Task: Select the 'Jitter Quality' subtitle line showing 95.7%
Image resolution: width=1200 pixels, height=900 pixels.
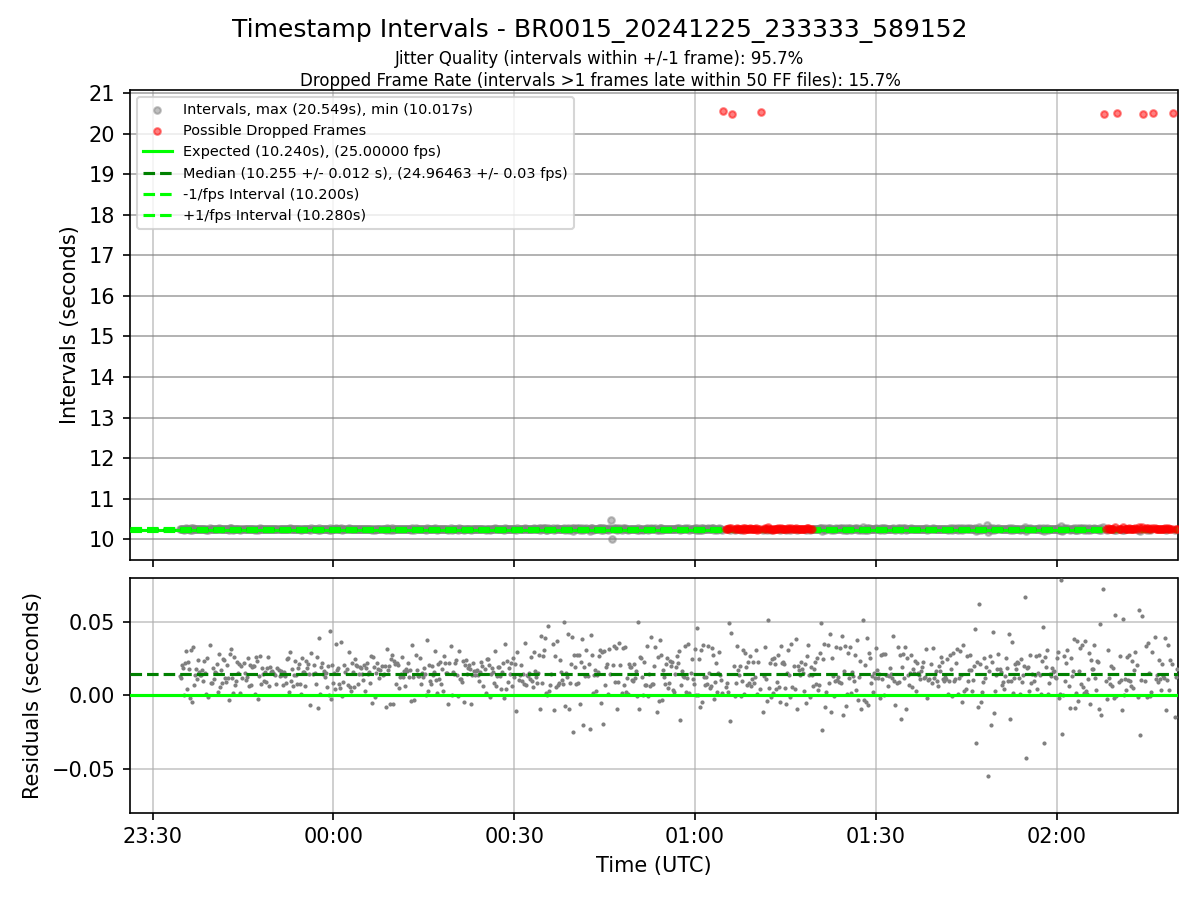Action: [x=599, y=58]
